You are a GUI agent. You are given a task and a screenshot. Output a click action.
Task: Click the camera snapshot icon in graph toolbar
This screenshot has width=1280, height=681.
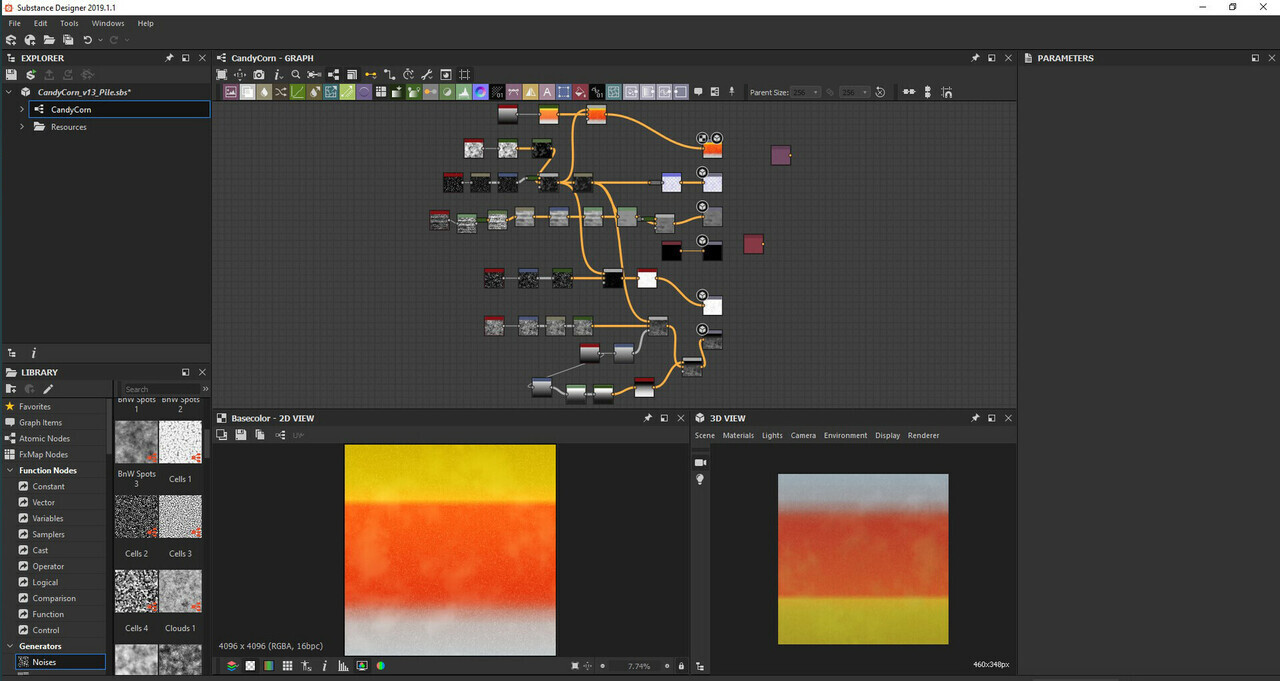(x=259, y=75)
